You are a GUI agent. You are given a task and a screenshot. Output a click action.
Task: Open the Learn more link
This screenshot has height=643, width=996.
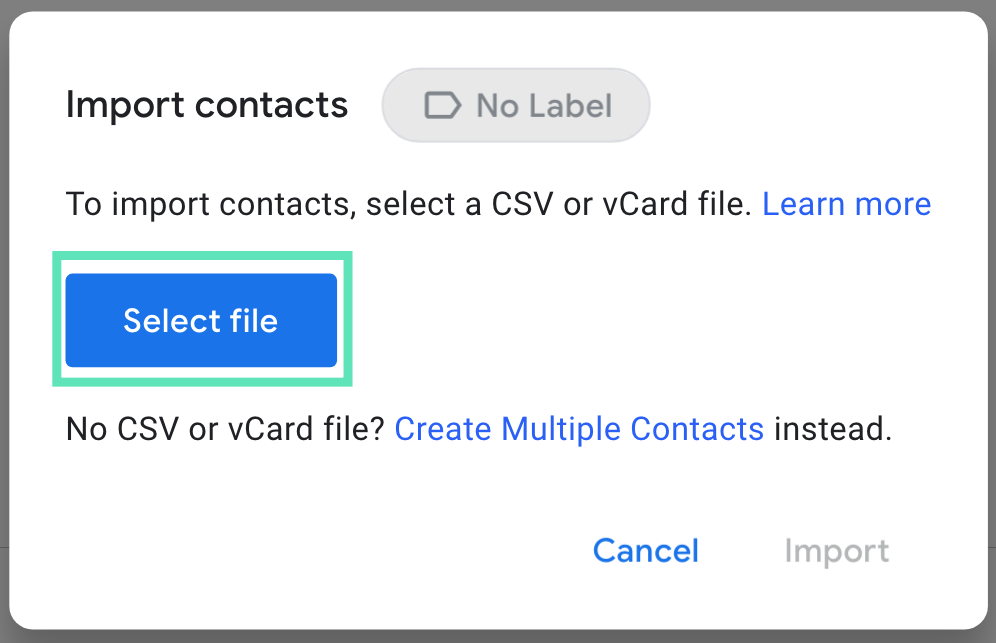coord(846,204)
